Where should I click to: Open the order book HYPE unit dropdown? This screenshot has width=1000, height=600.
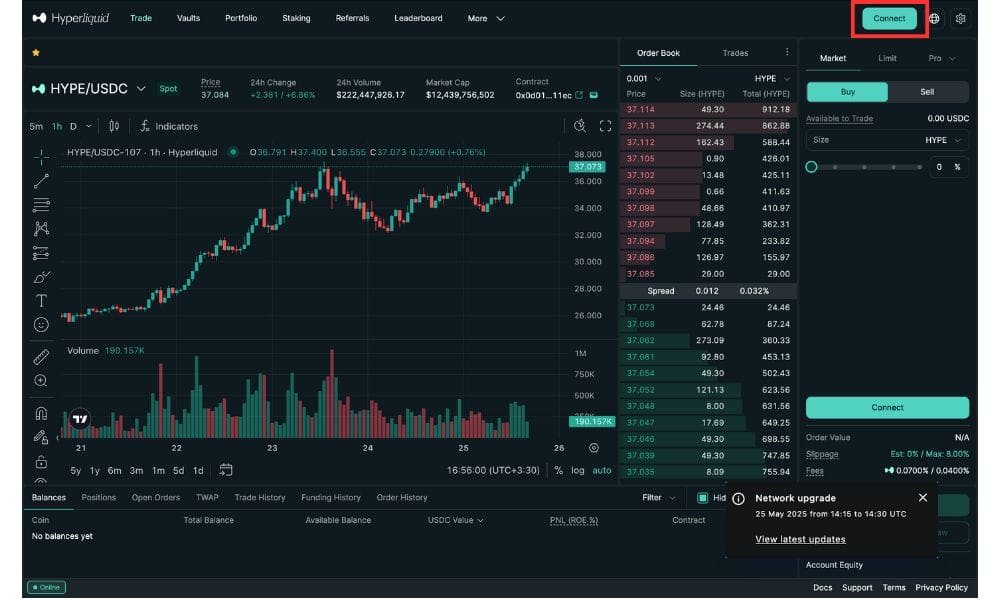(772, 78)
